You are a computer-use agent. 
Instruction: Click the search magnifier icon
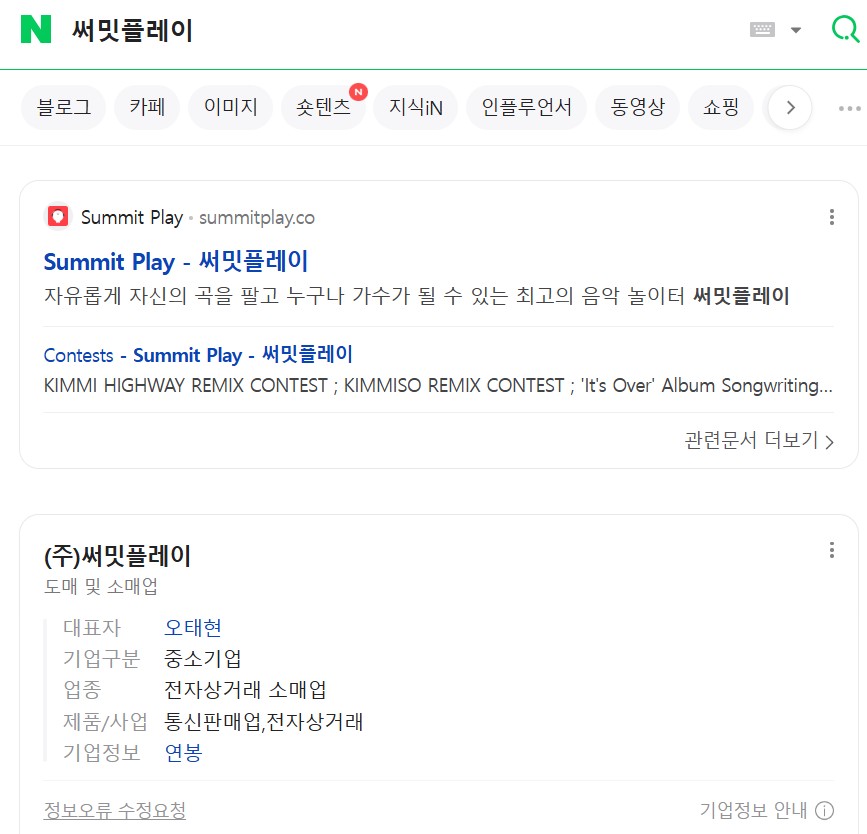843,31
